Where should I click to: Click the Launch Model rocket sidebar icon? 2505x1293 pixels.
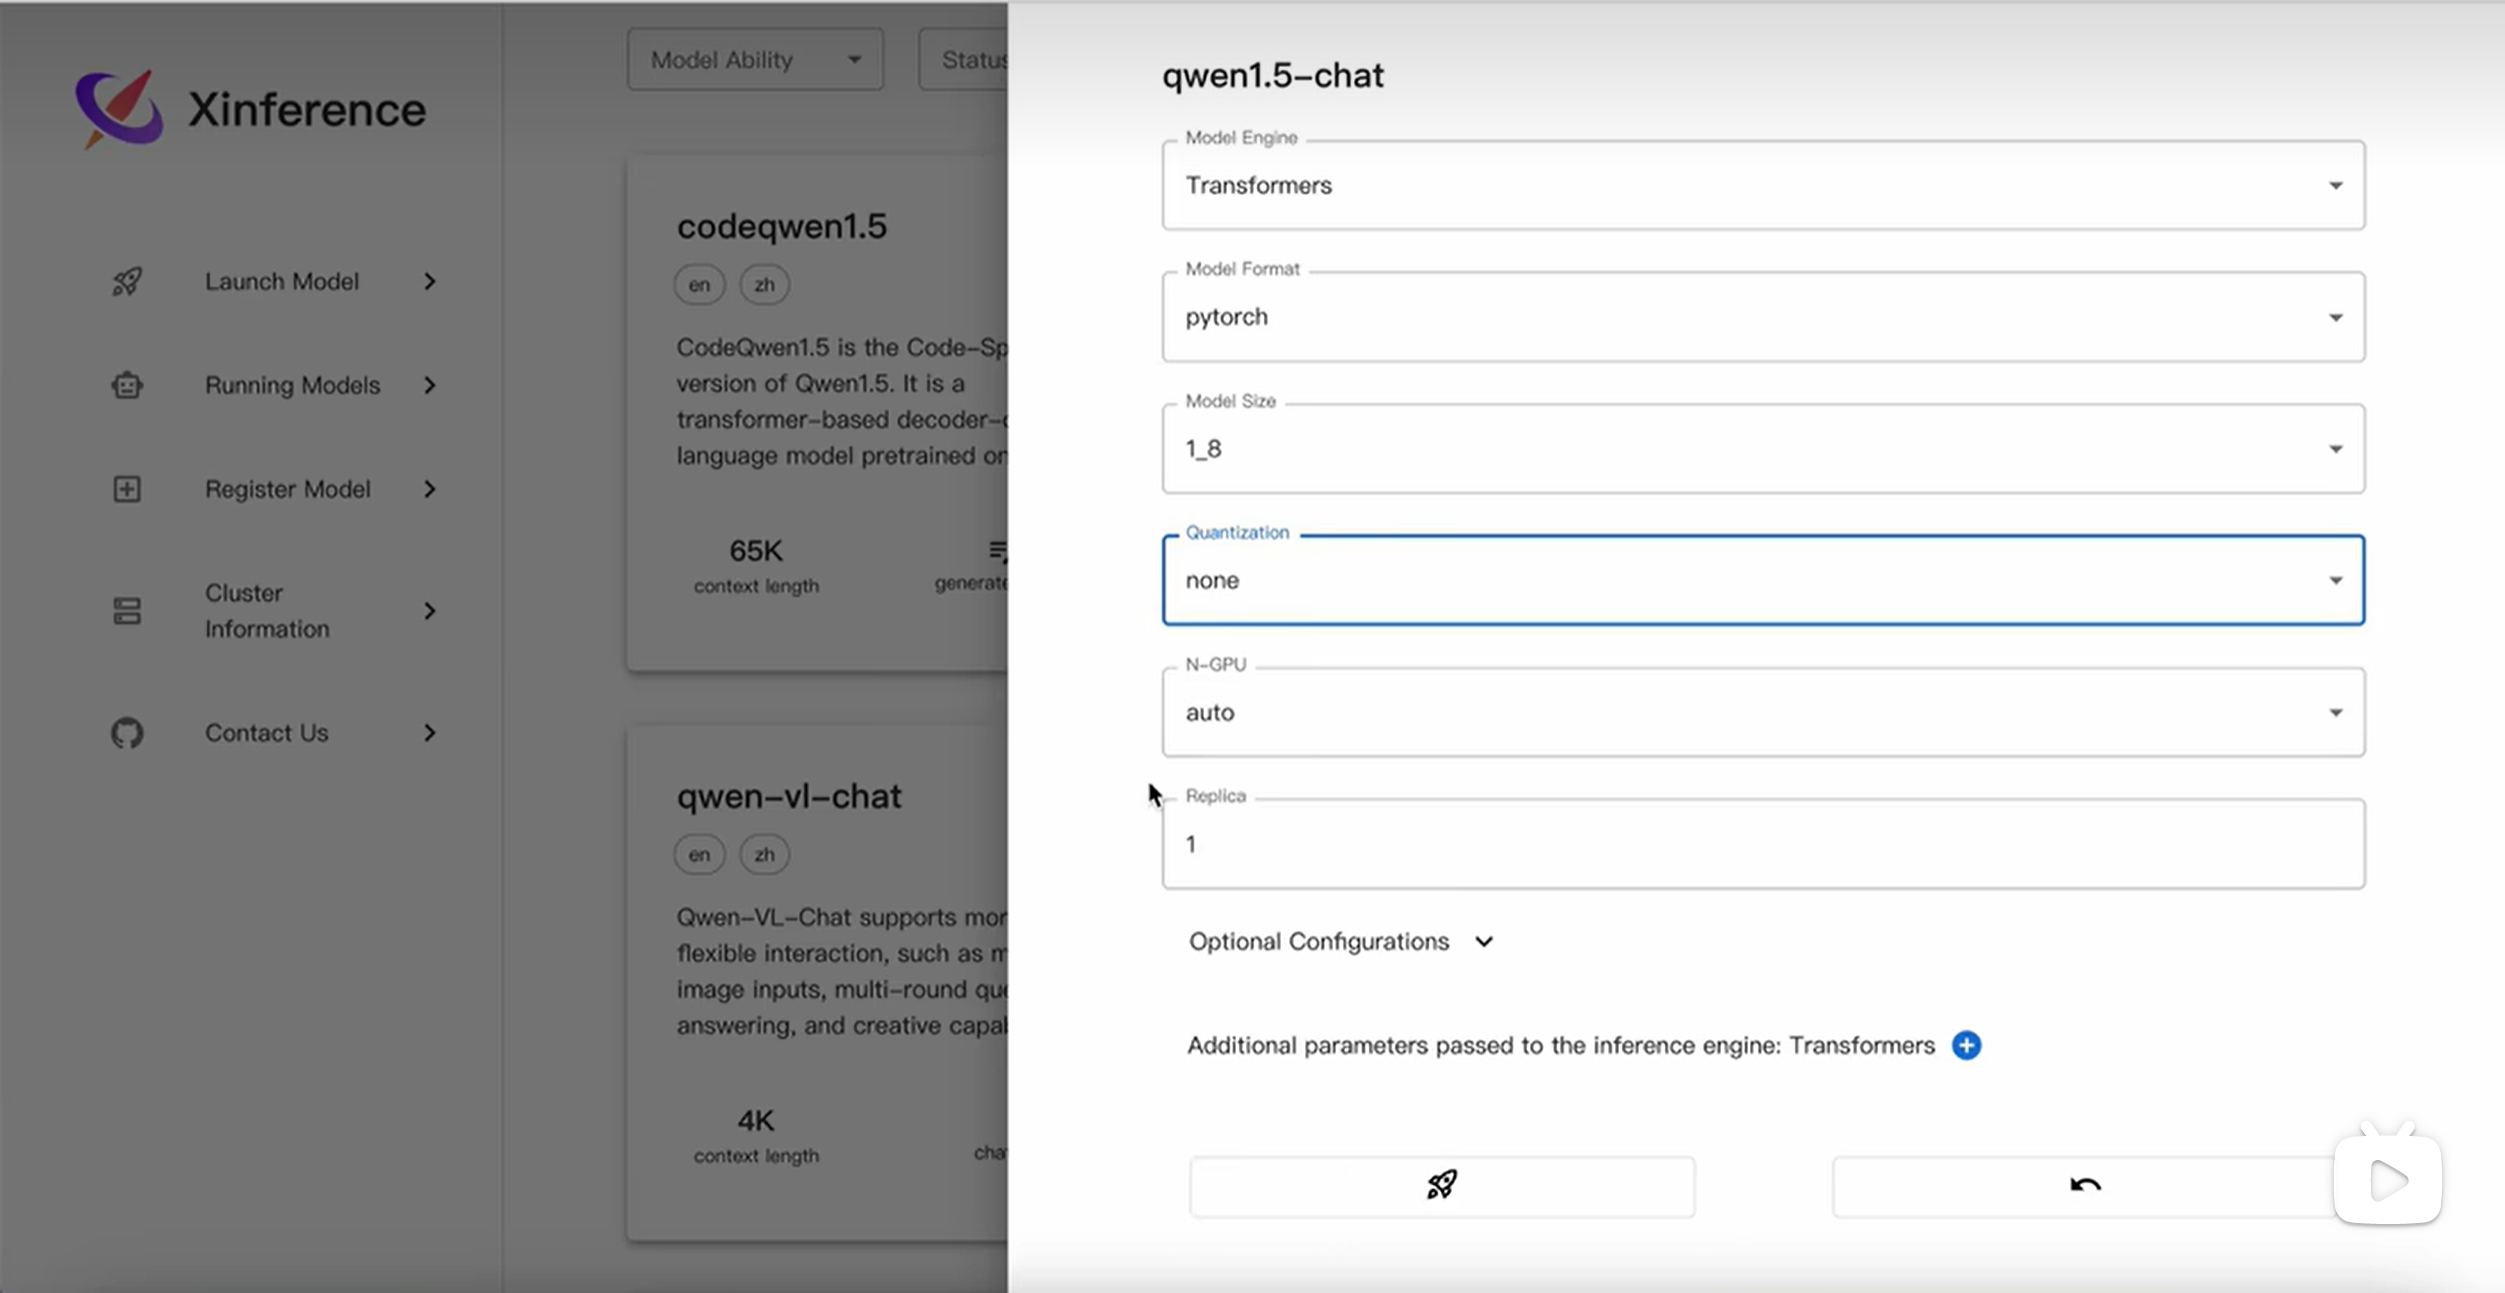(127, 282)
